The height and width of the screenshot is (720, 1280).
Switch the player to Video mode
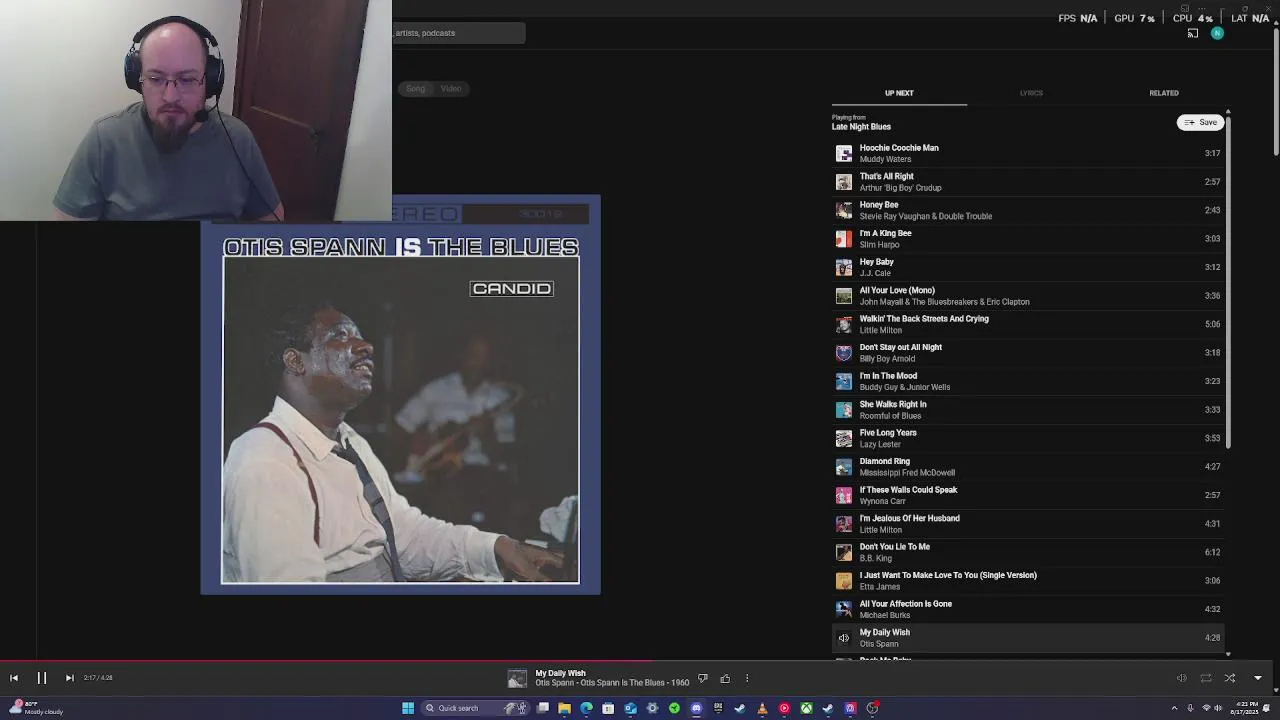[451, 89]
